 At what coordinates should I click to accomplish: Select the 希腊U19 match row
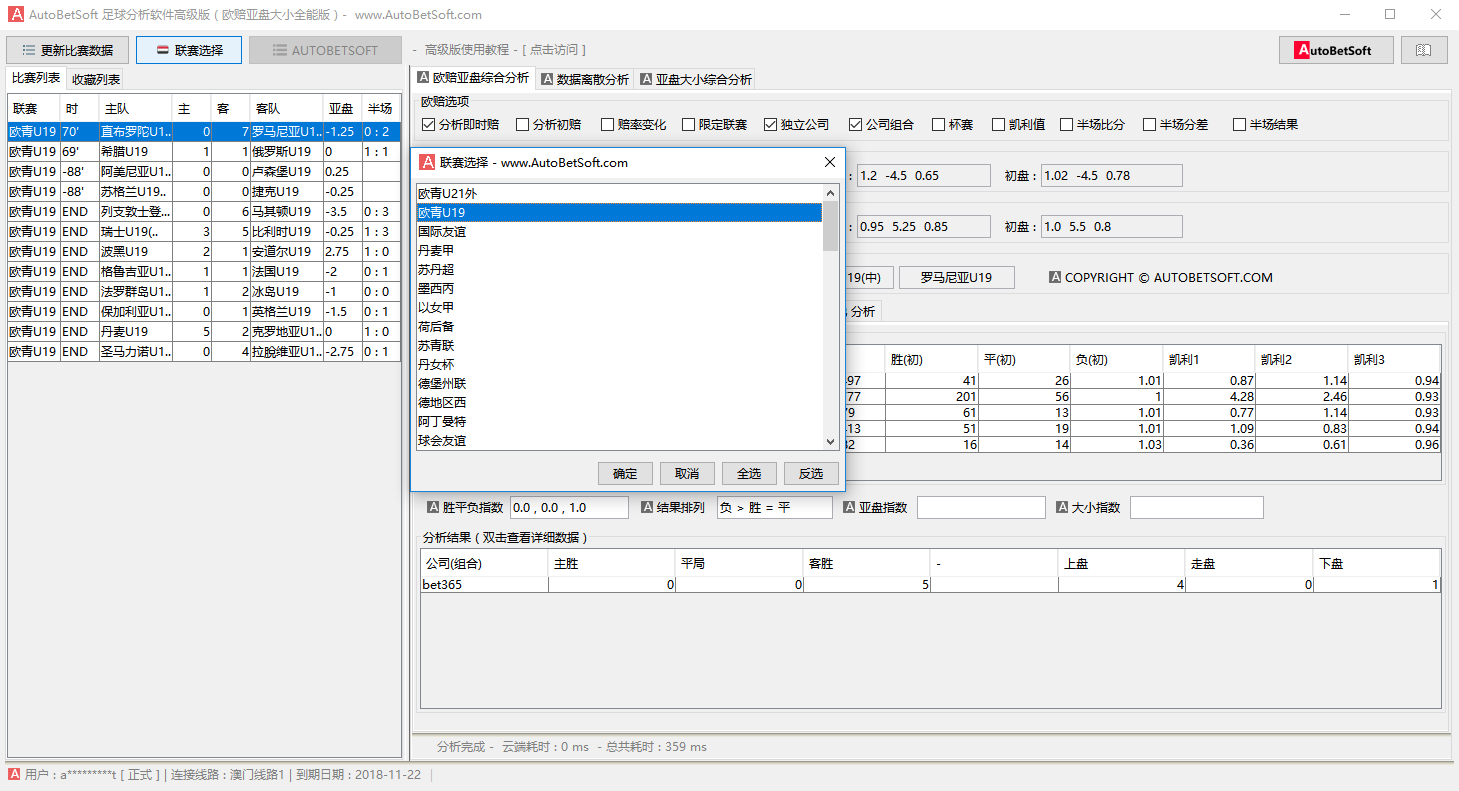coord(204,151)
